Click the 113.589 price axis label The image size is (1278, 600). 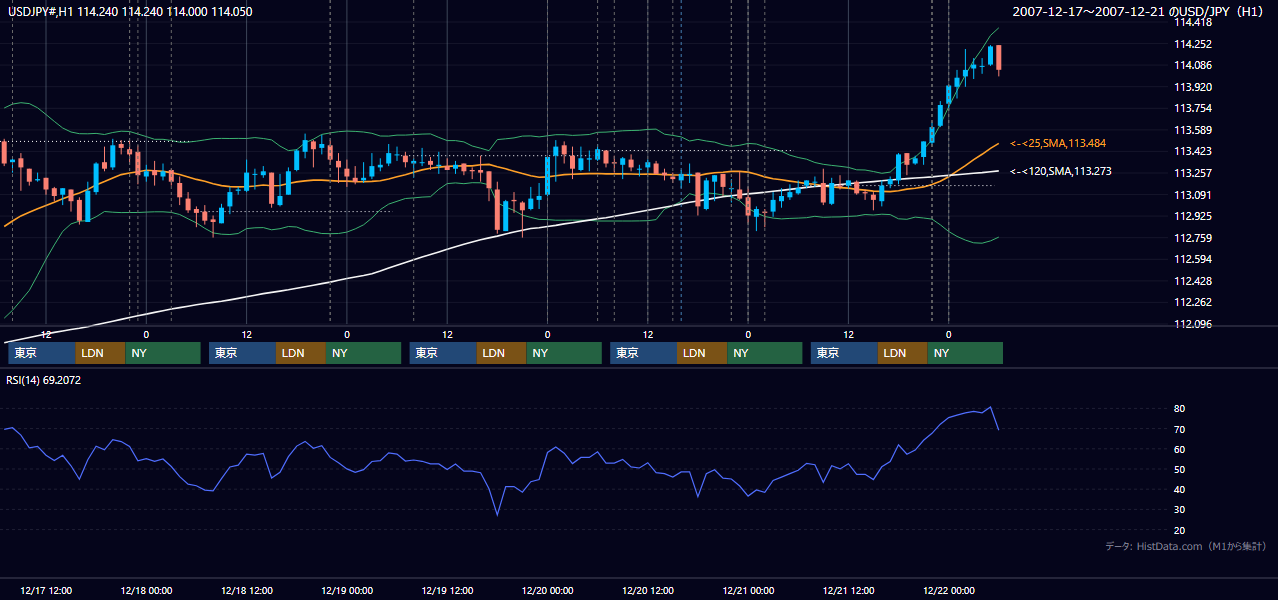(x=1195, y=130)
